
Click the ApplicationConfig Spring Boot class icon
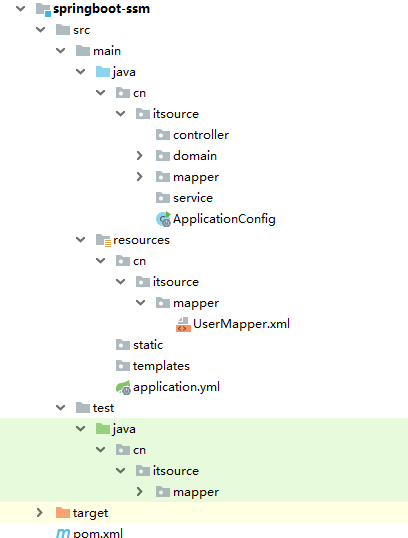[163, 219]
